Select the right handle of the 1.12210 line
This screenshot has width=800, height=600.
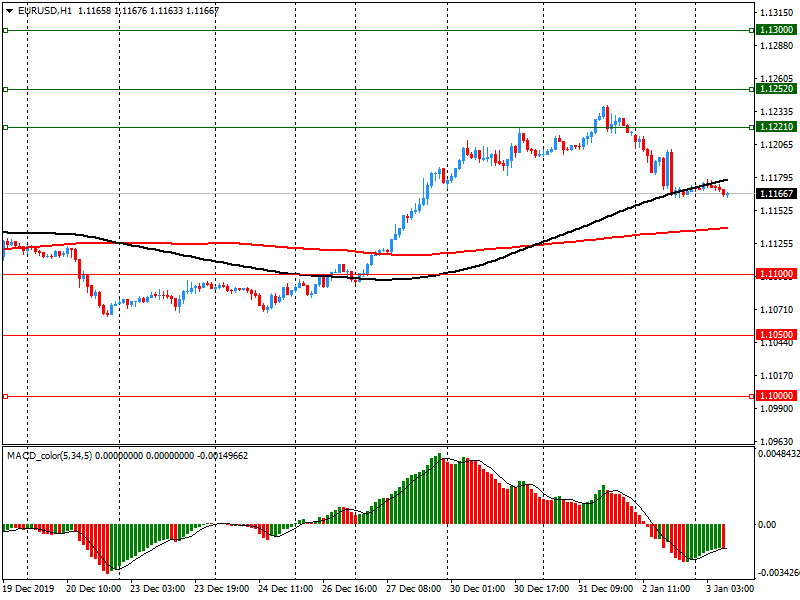click(752, 128)
